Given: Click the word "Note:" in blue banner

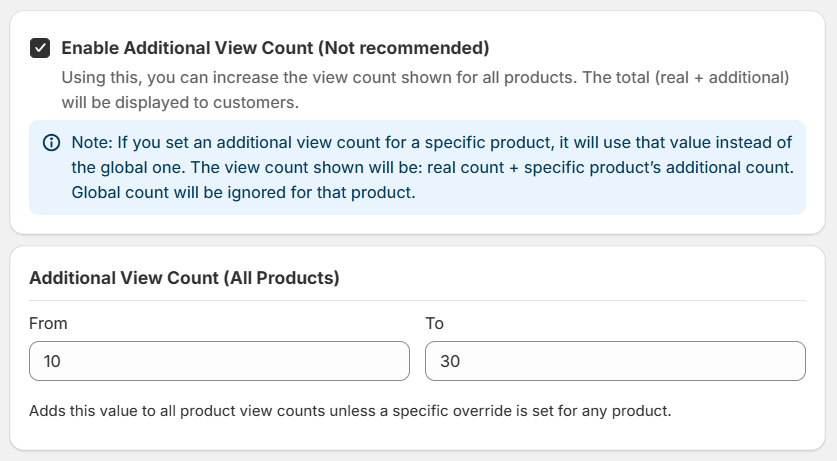Looking at the screenshot, I should click(x=93, y=142).
